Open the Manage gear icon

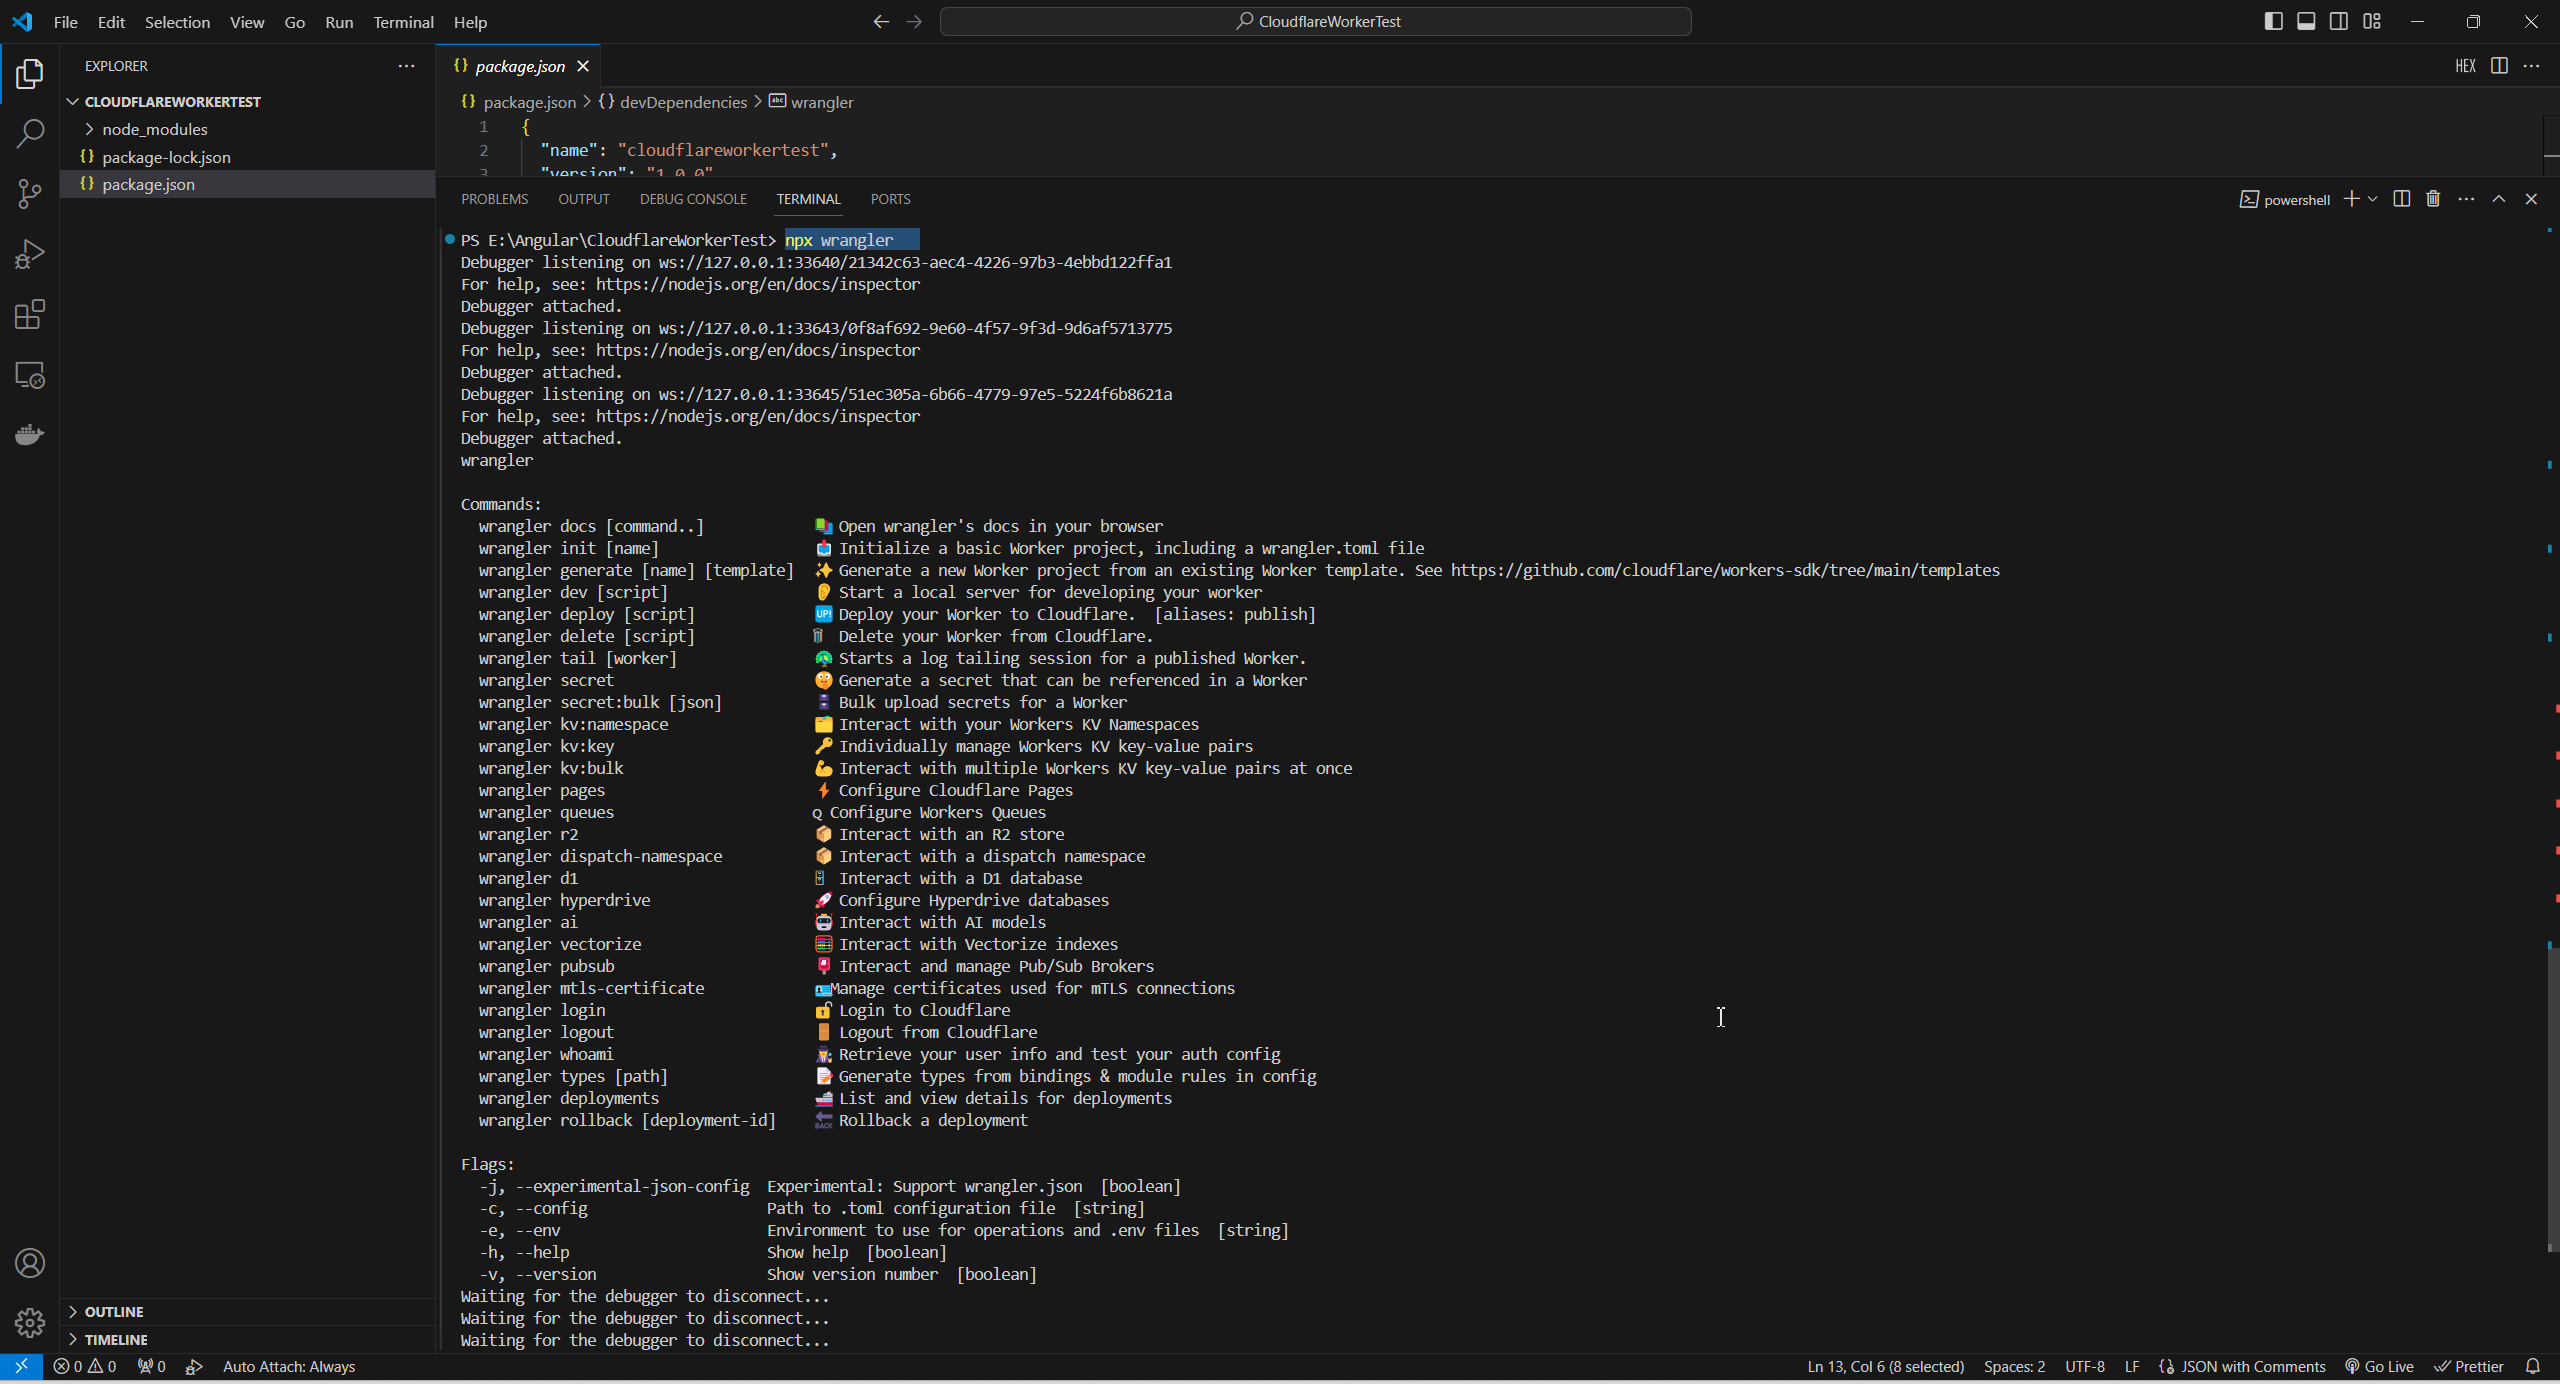30,1323
